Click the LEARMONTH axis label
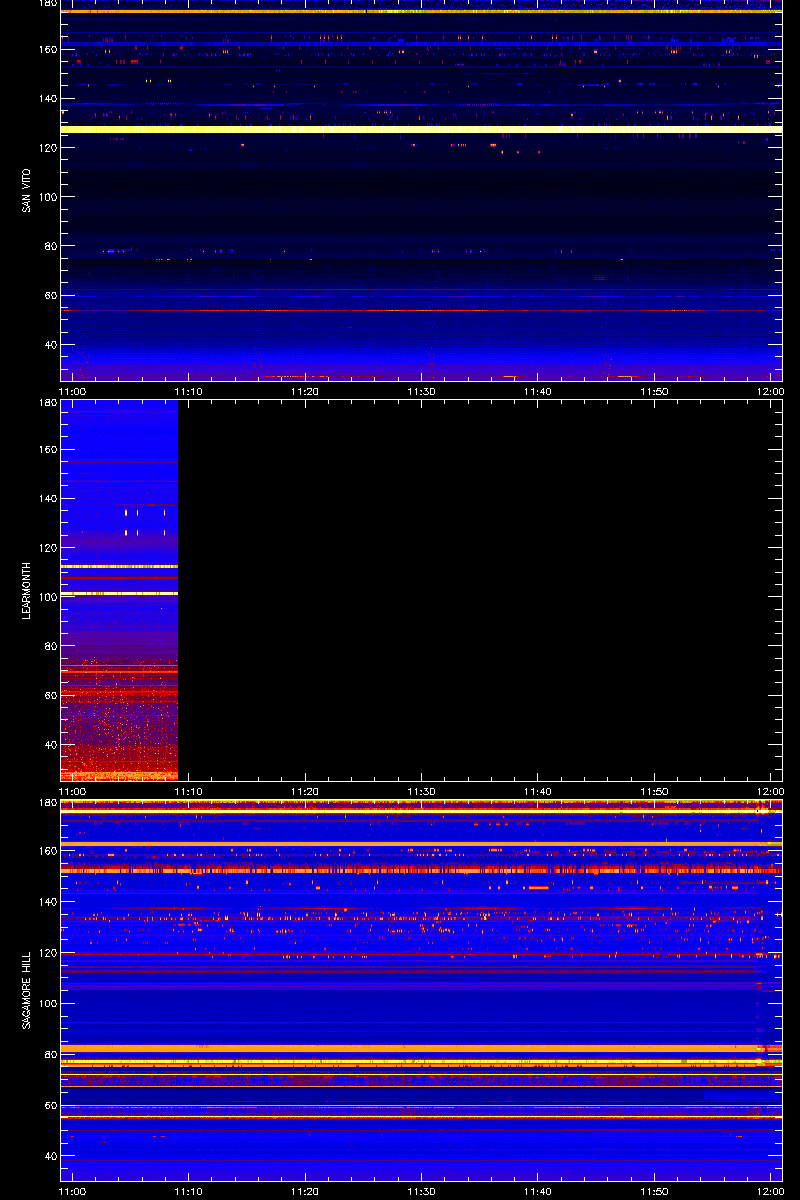This screenshot has width=800, height=1200. click(x=27, y=590)
